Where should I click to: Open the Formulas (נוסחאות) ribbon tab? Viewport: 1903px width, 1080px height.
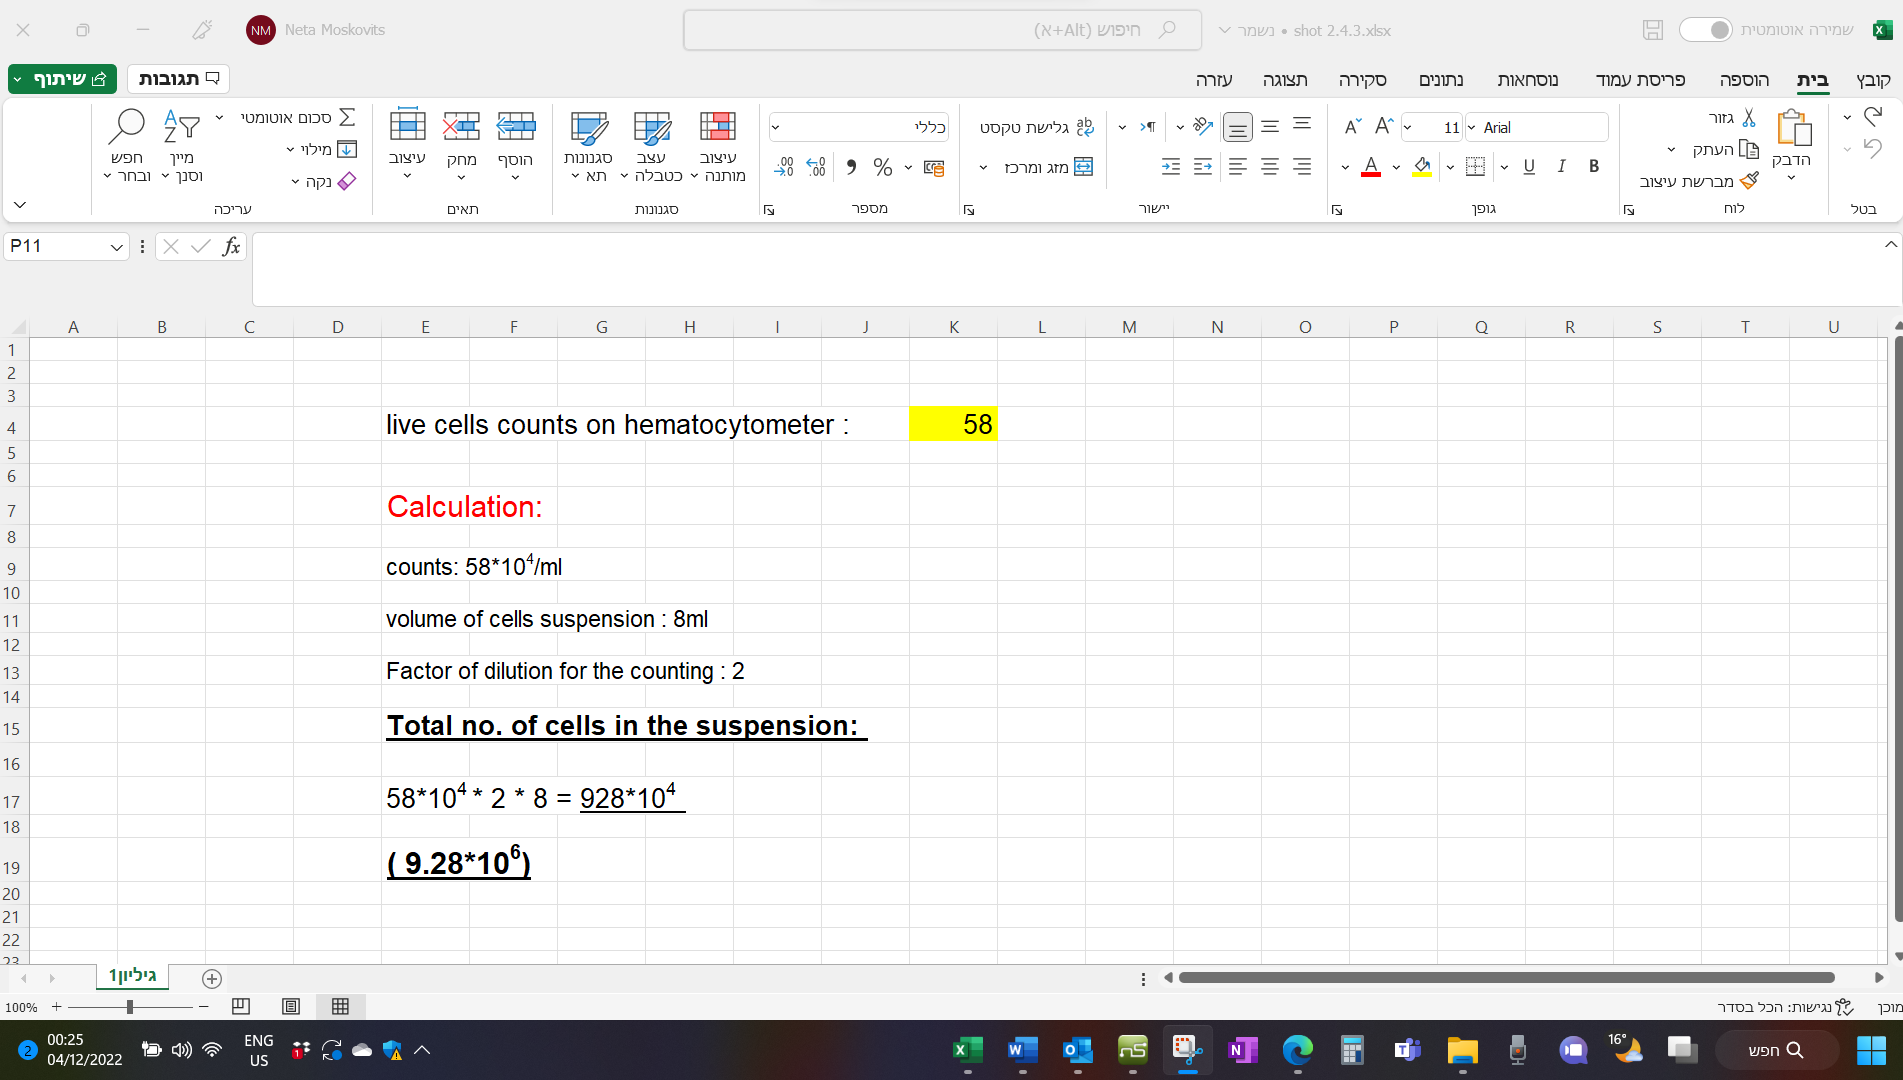click(x=1527, y=80)
